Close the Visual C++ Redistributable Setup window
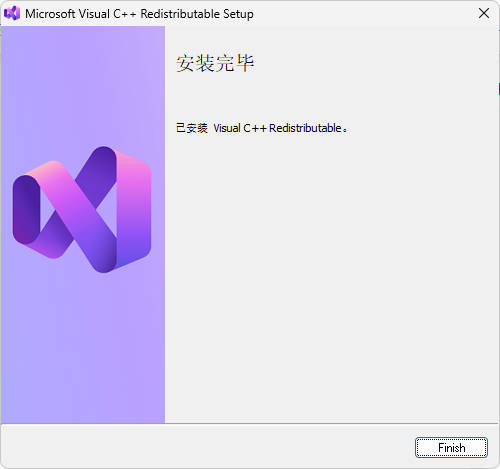 [x=484, y=13]
